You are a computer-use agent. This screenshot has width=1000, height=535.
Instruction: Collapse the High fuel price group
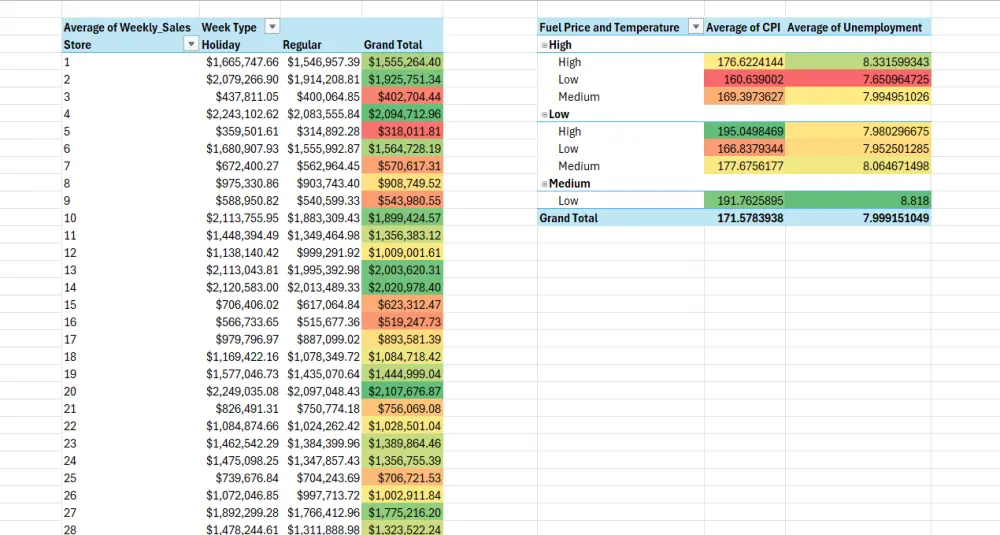point(544,45)
